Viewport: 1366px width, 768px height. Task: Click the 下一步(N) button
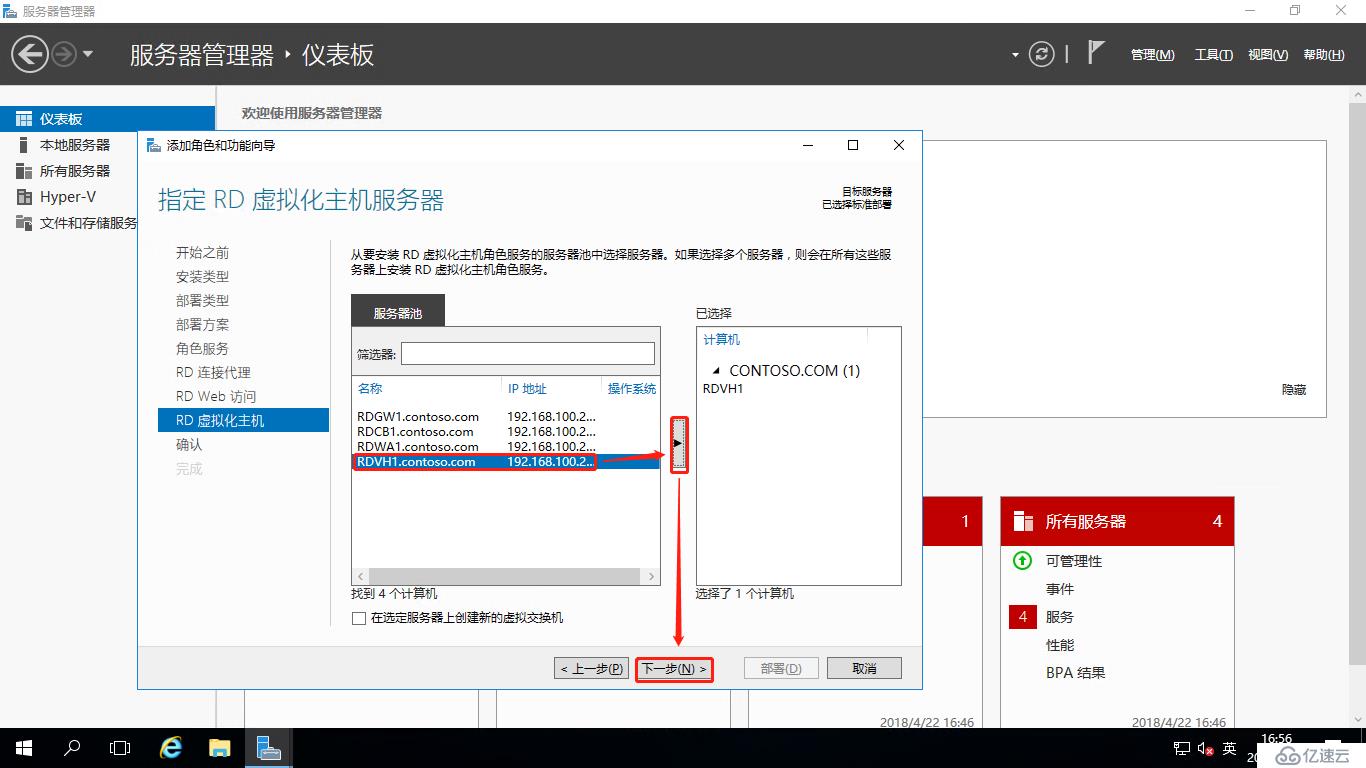tap(674, 668)
